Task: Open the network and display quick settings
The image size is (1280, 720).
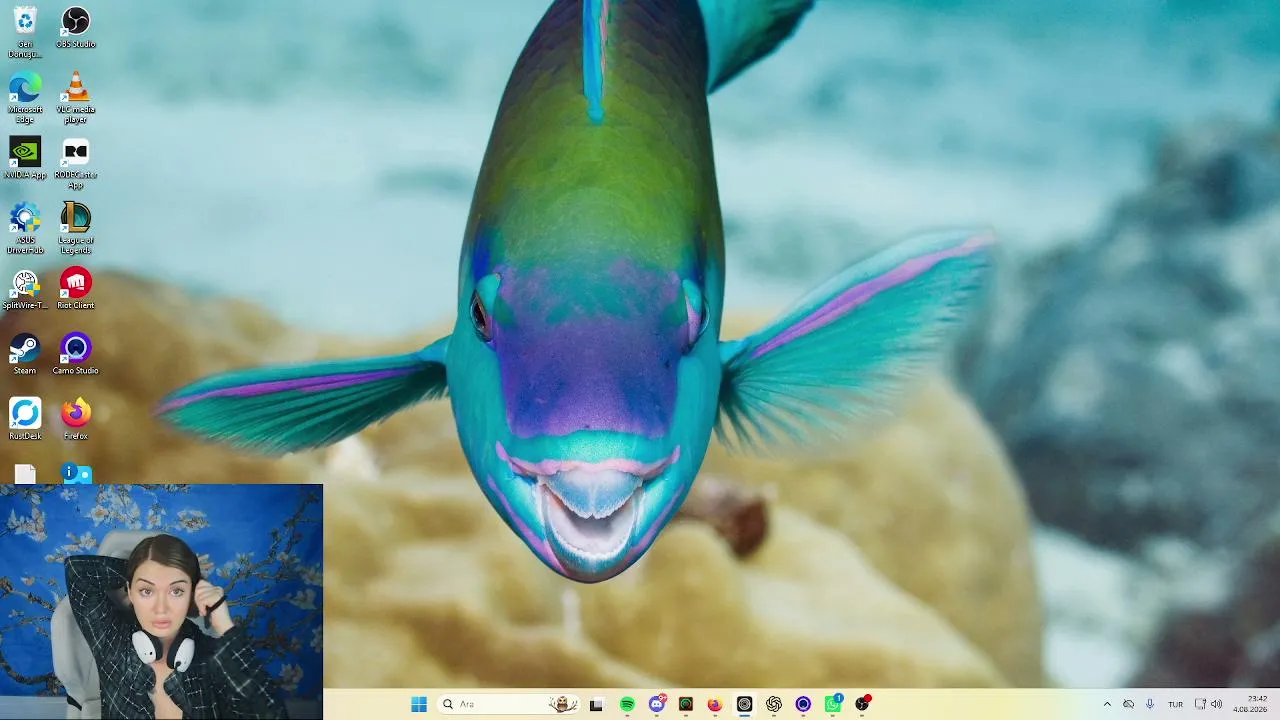Action: 1200,704
